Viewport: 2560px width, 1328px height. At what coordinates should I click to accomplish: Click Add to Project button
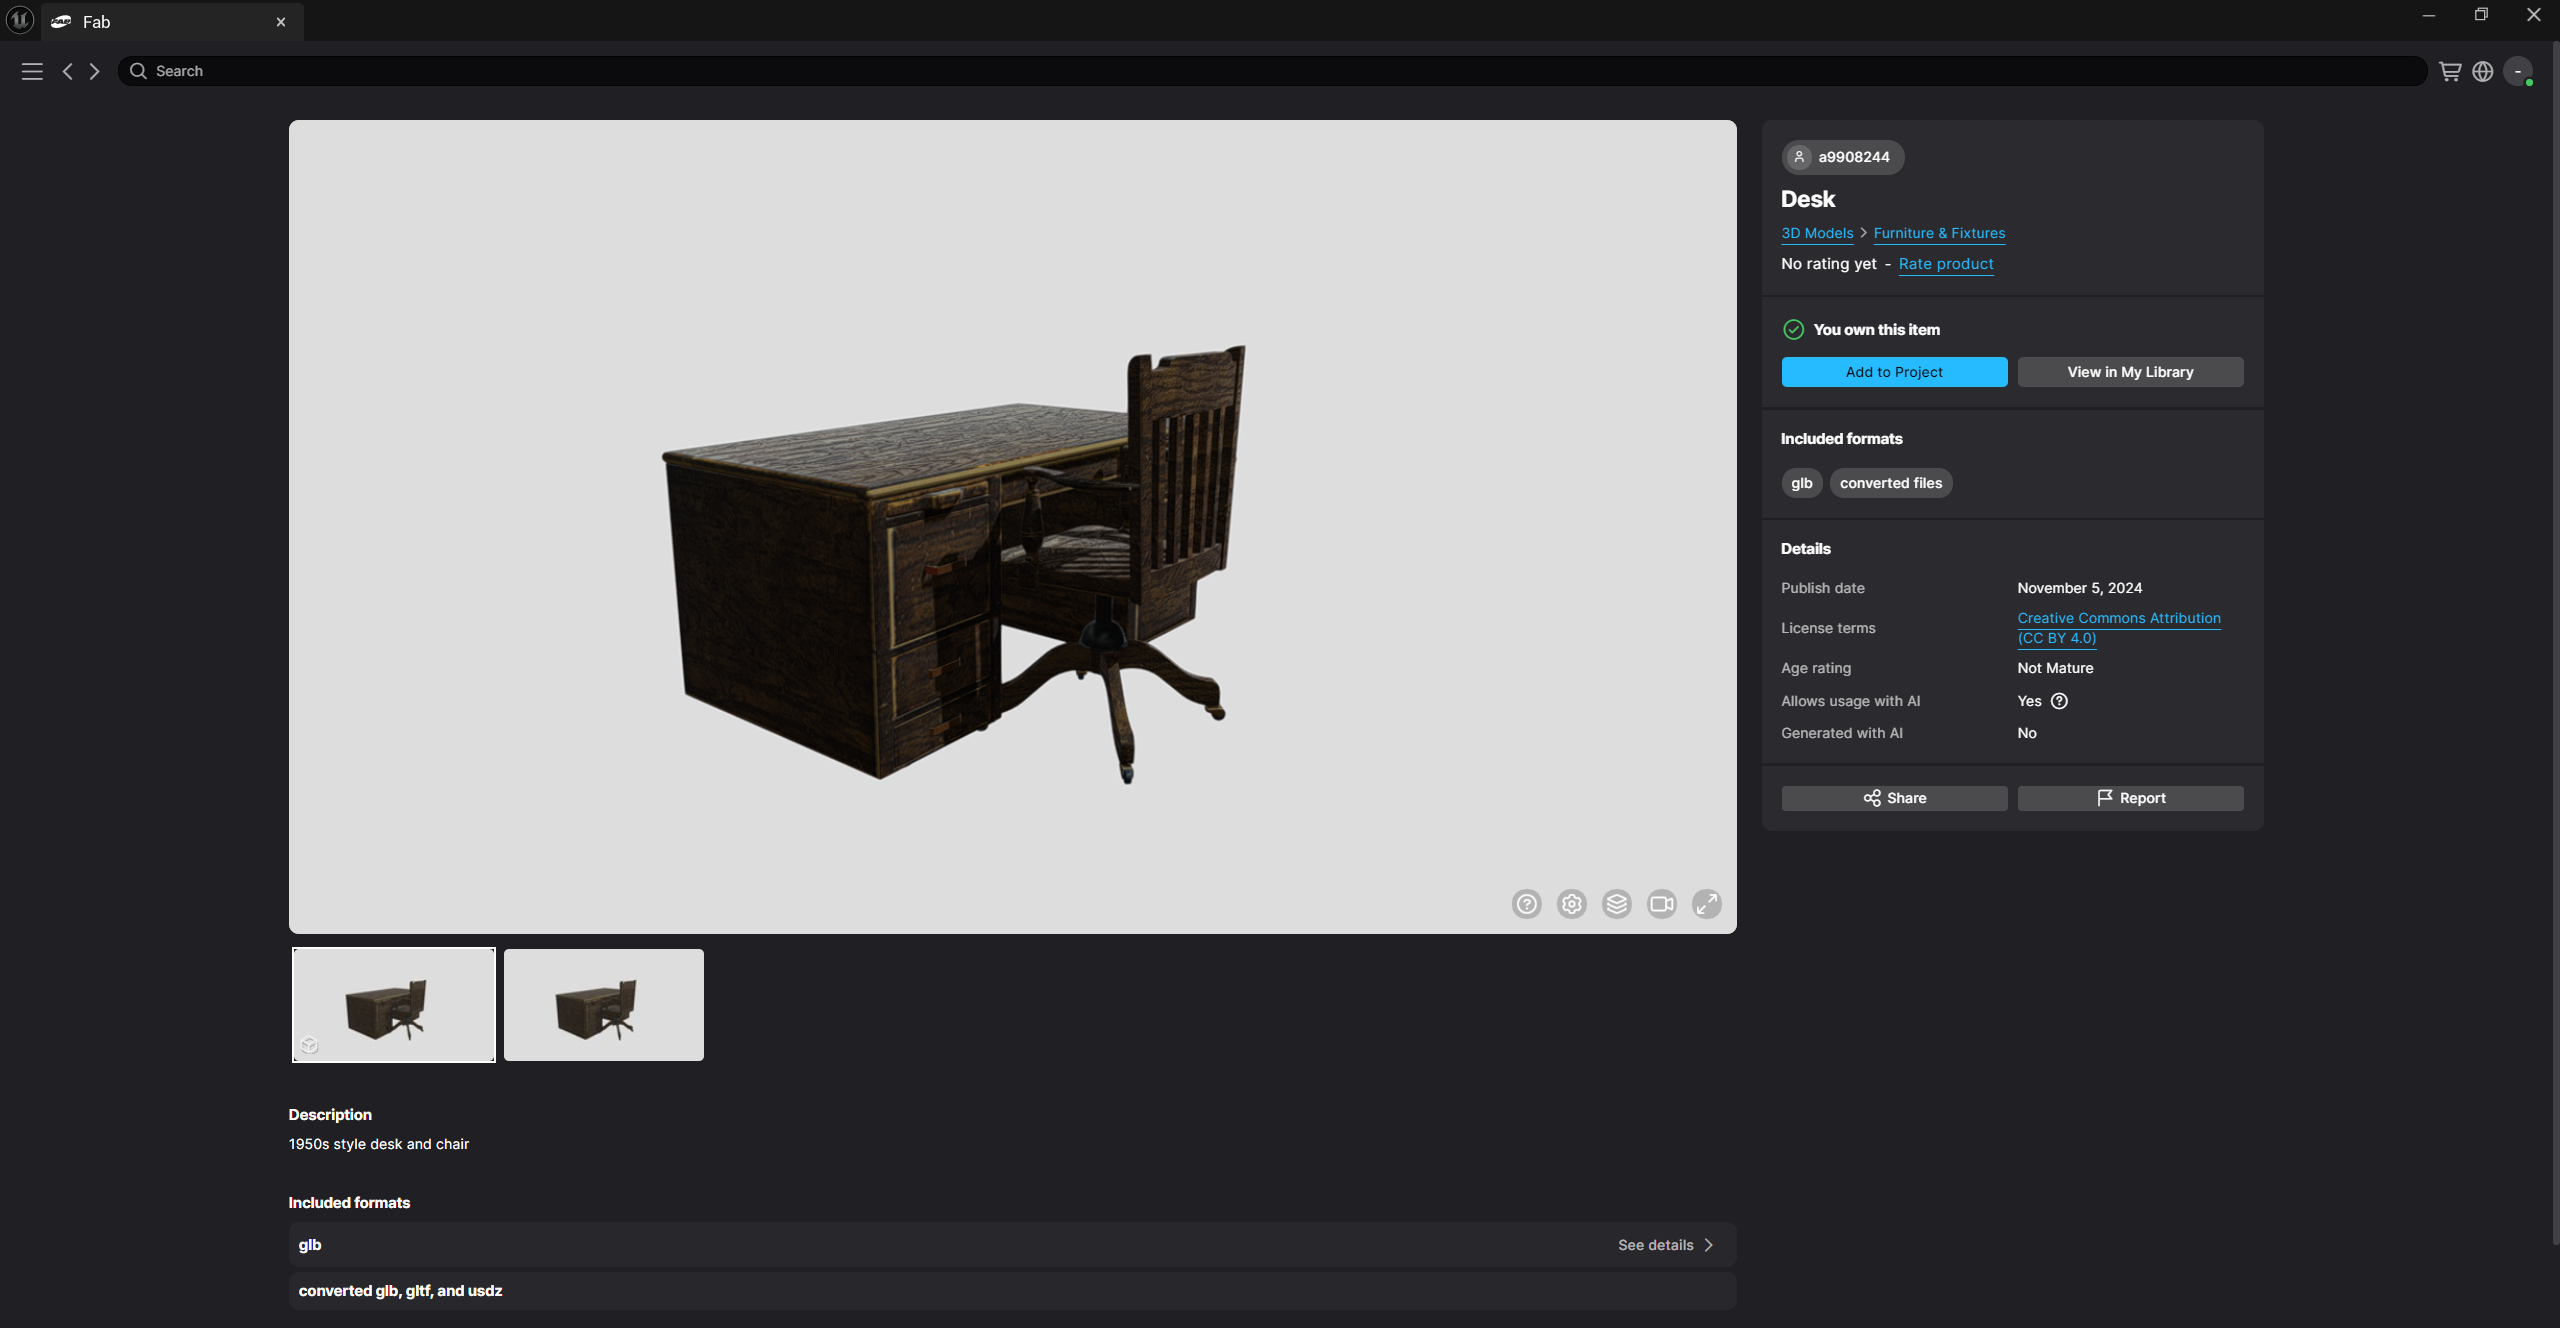(1893, 372)
